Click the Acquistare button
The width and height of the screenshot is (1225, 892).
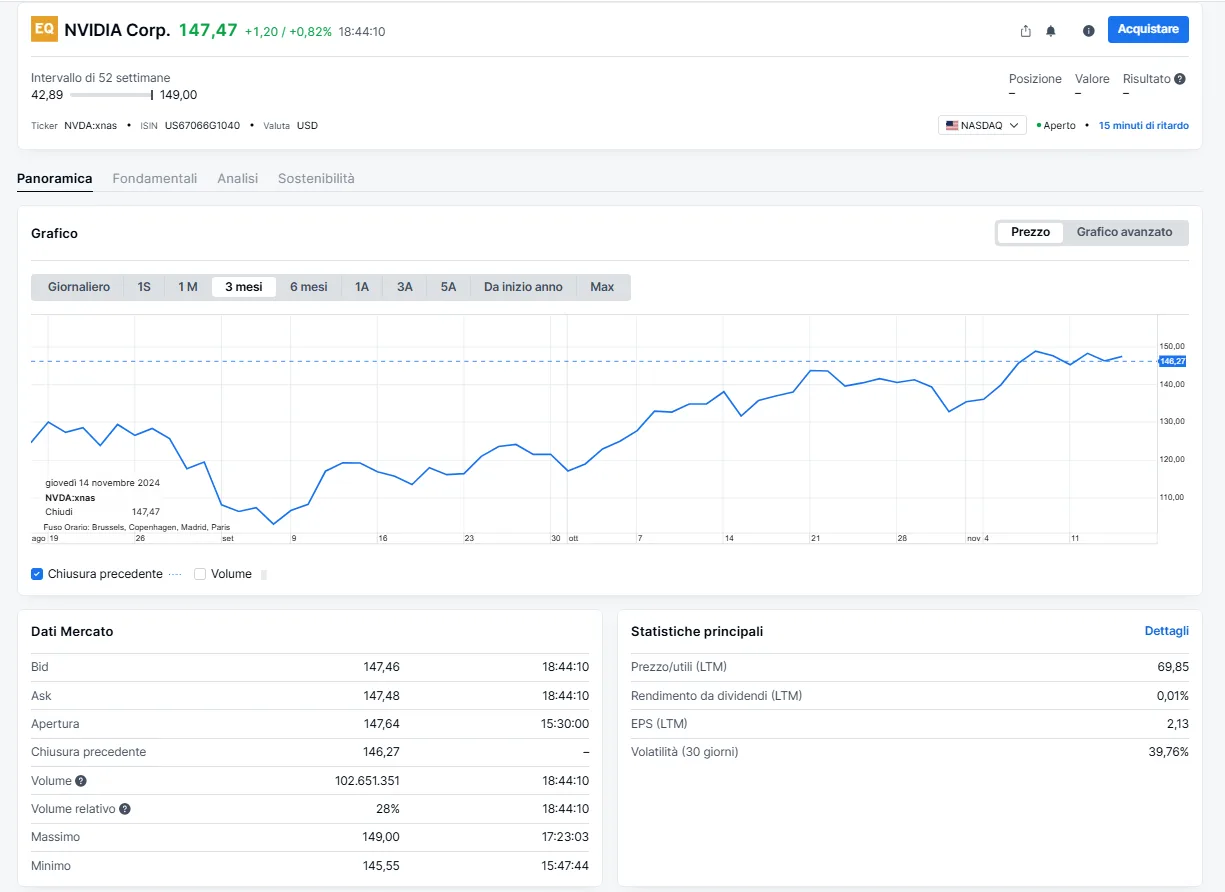point(1148,29)
